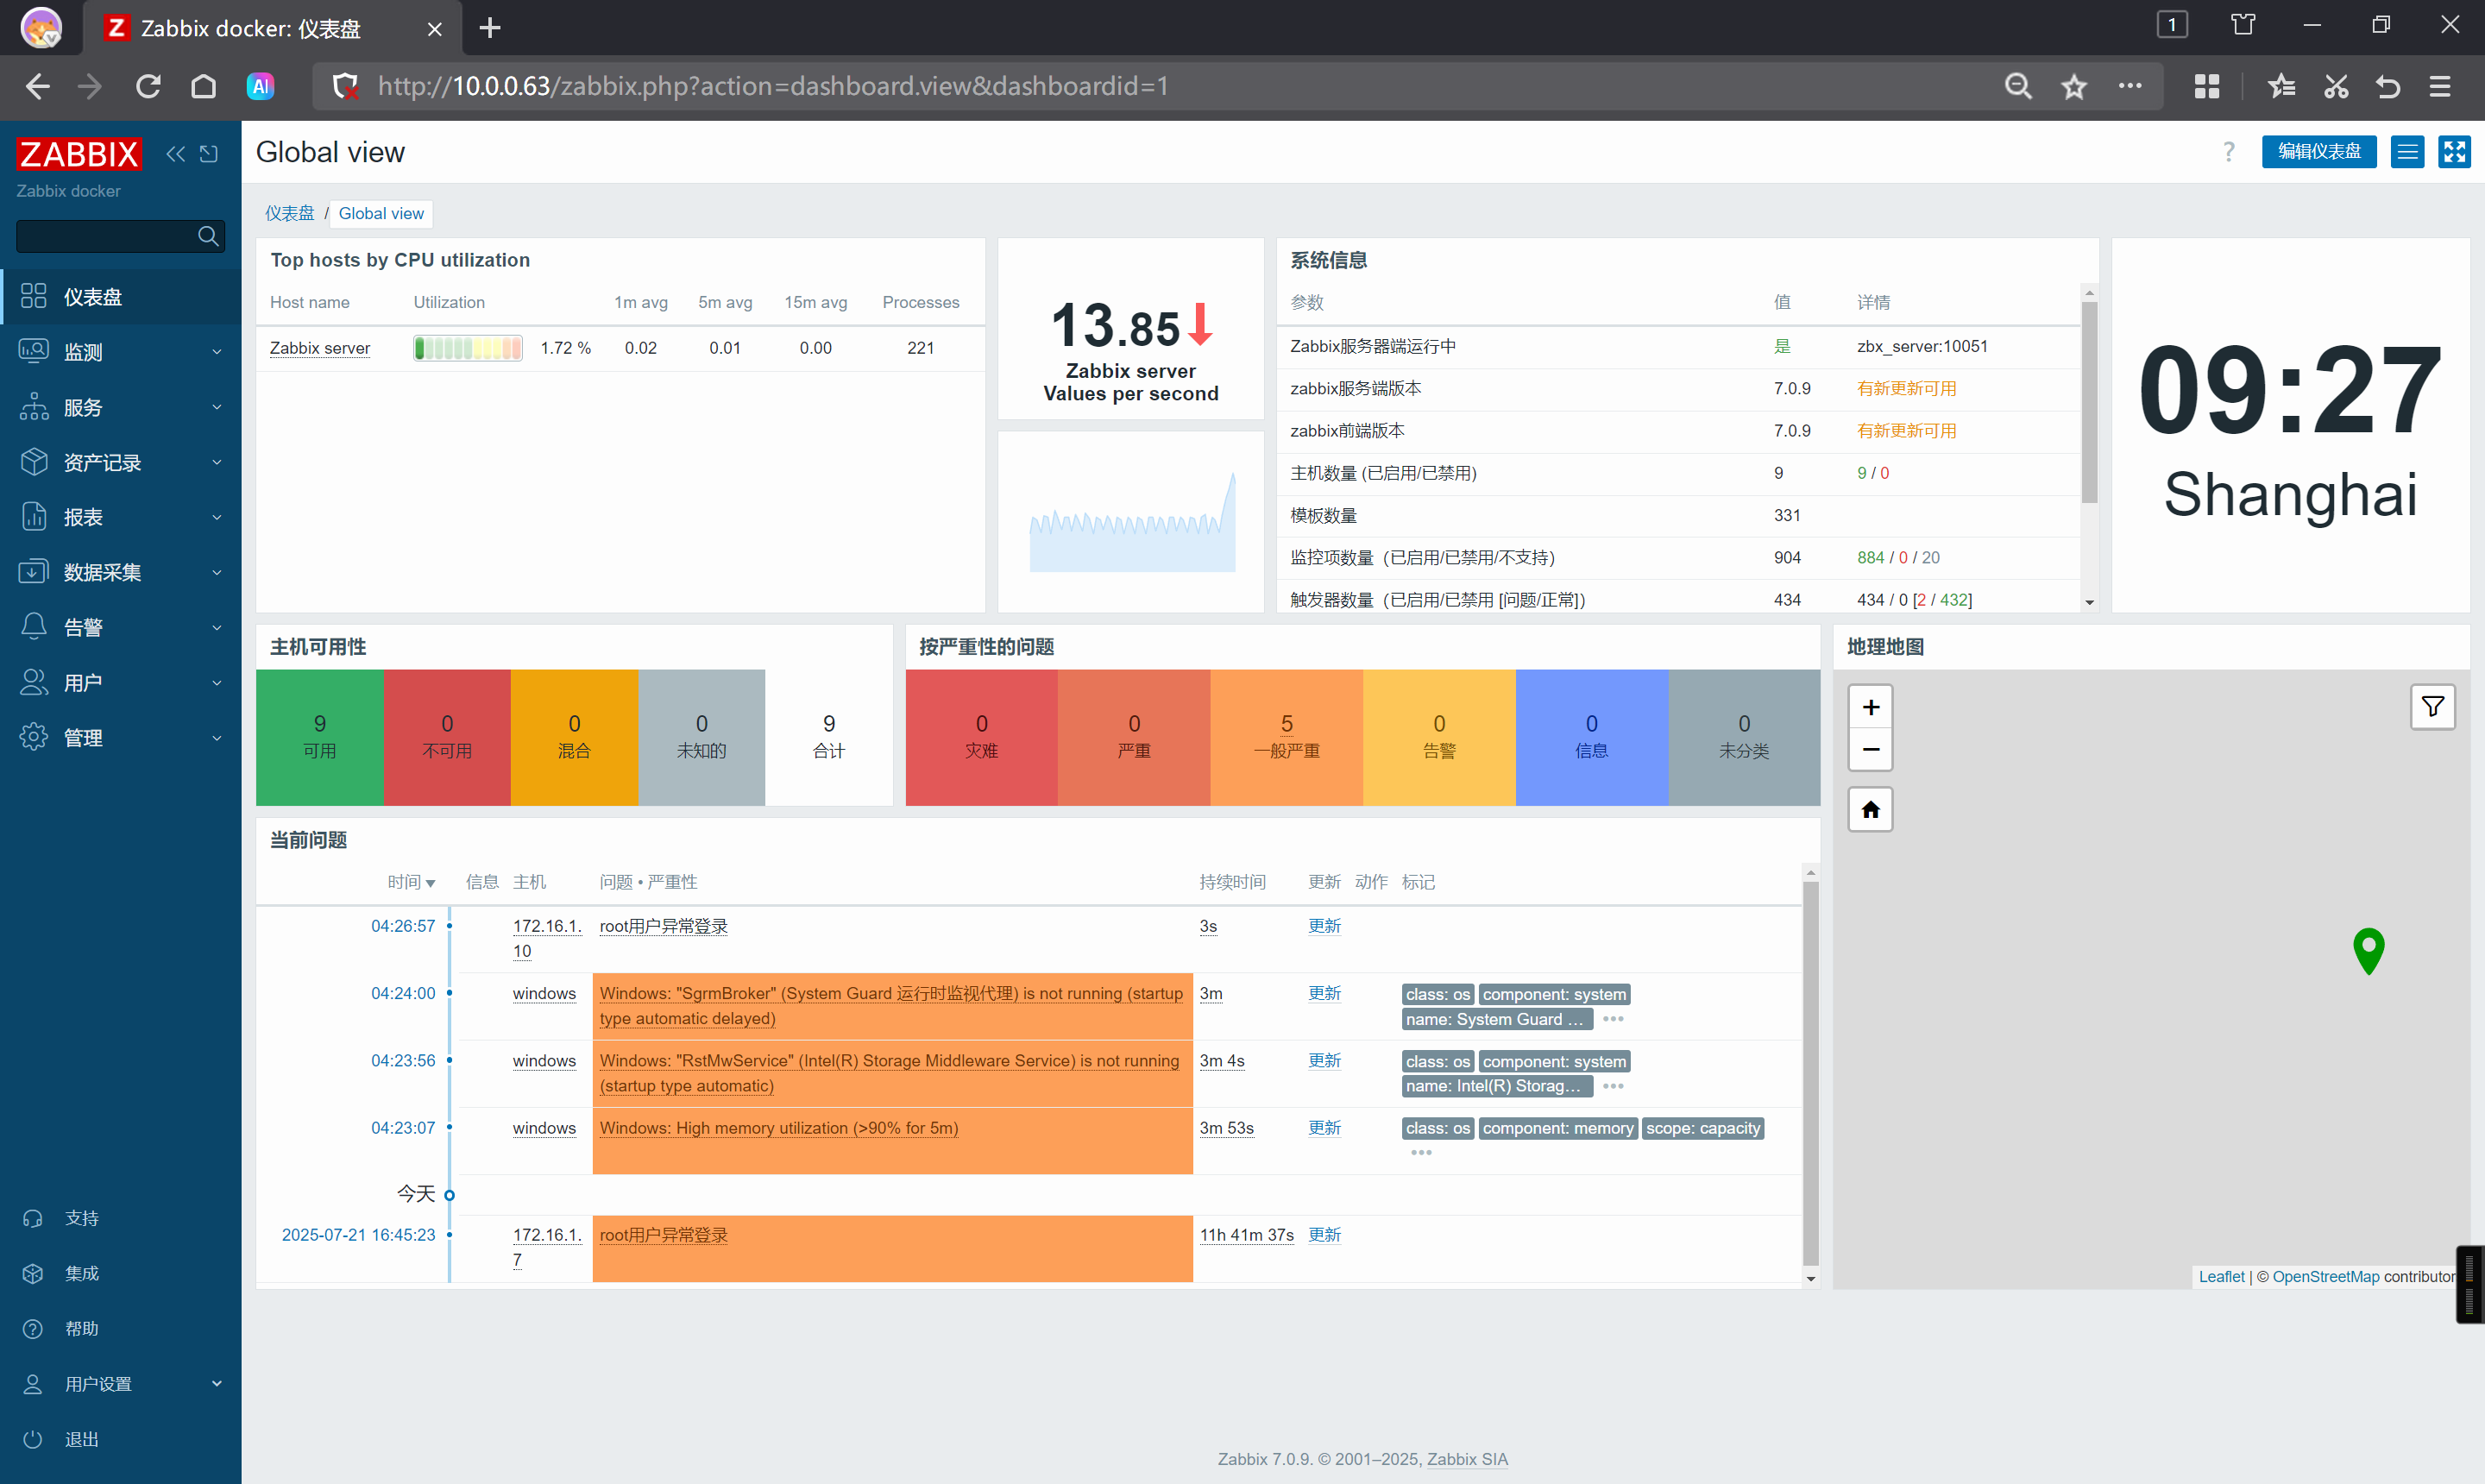The width and height of the screenshot is (2485, 1484).
Task: Open 帮助 help in sidebar
Action: pos(120,1329)
